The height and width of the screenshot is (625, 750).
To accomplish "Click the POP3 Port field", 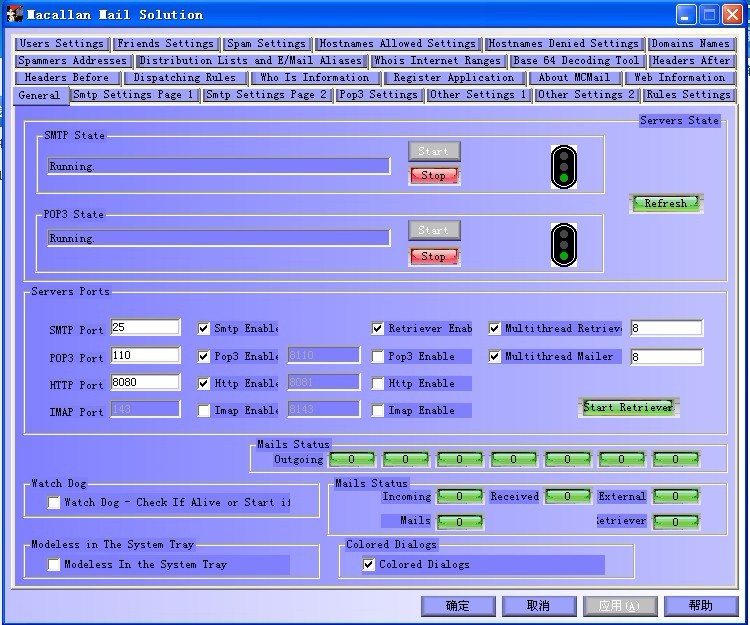I will [145, 355].
